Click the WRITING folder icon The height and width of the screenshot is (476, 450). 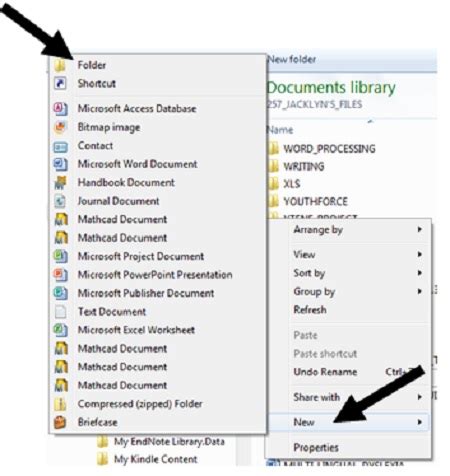coord(274,166)
